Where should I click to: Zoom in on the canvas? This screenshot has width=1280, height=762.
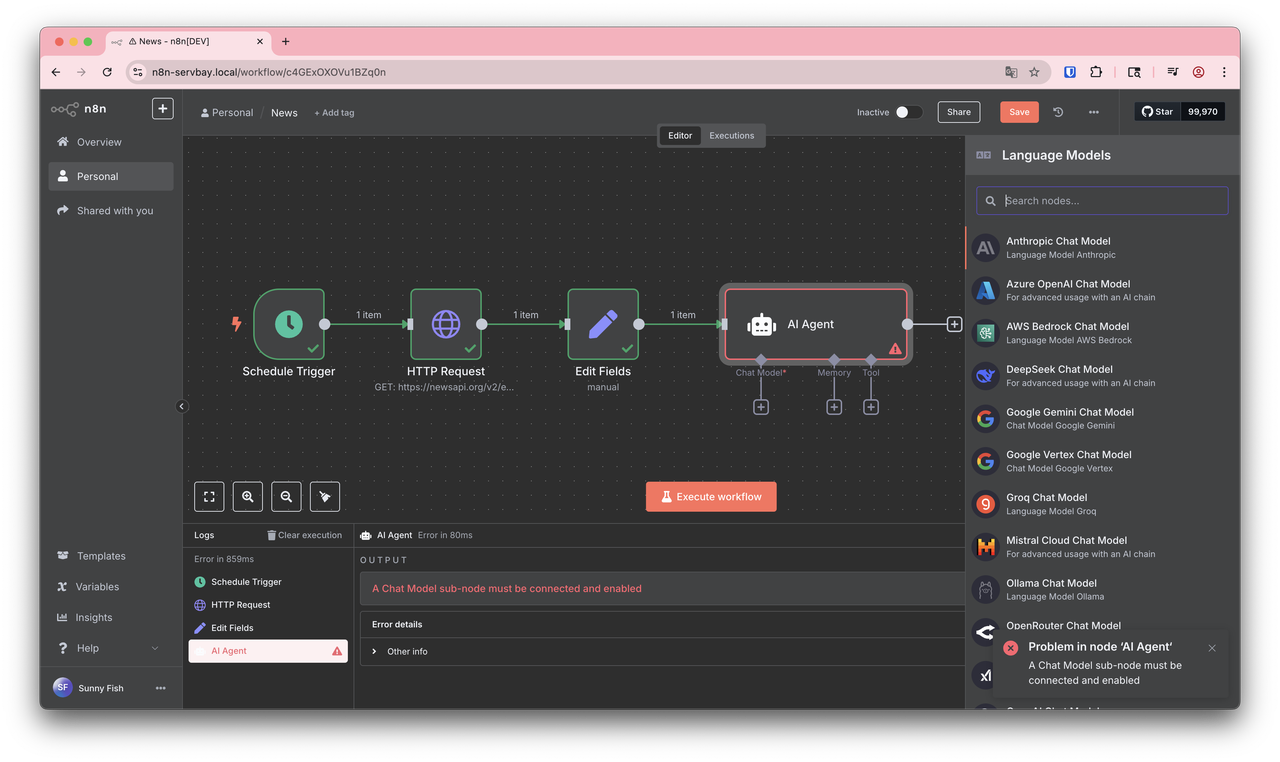click(248, 496)
